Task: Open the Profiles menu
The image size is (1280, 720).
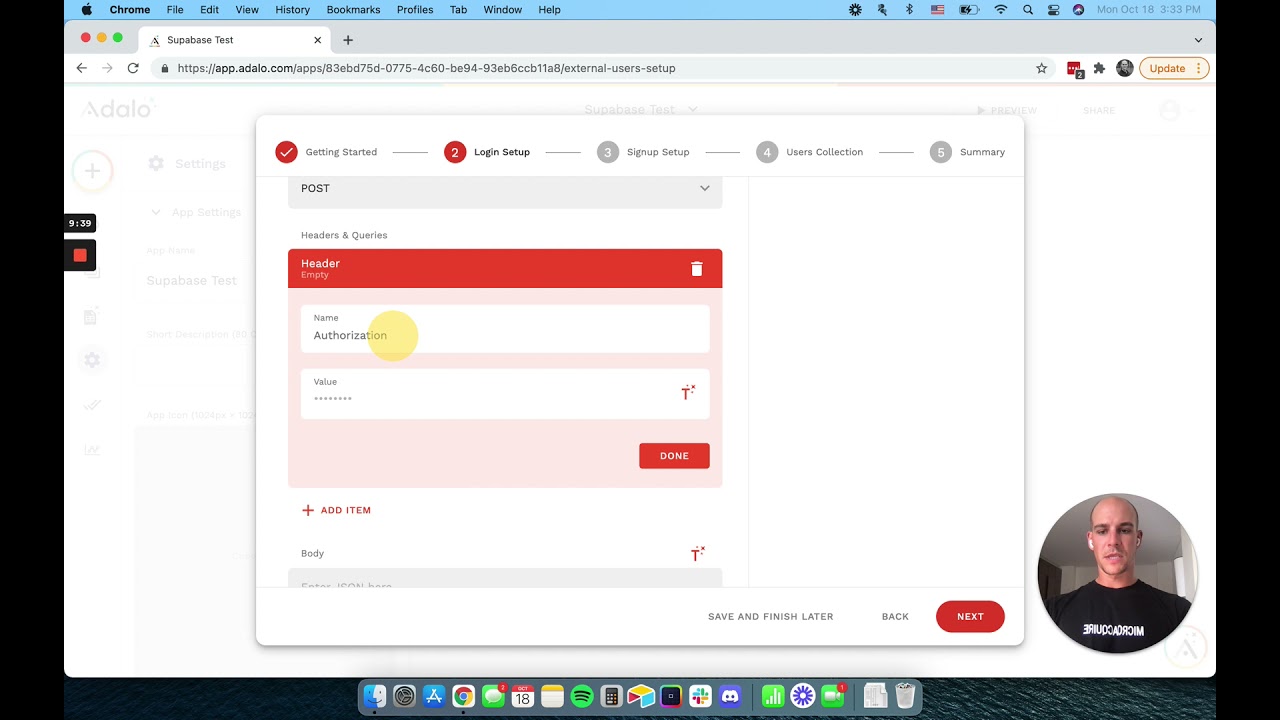Action: pos(415,9)
